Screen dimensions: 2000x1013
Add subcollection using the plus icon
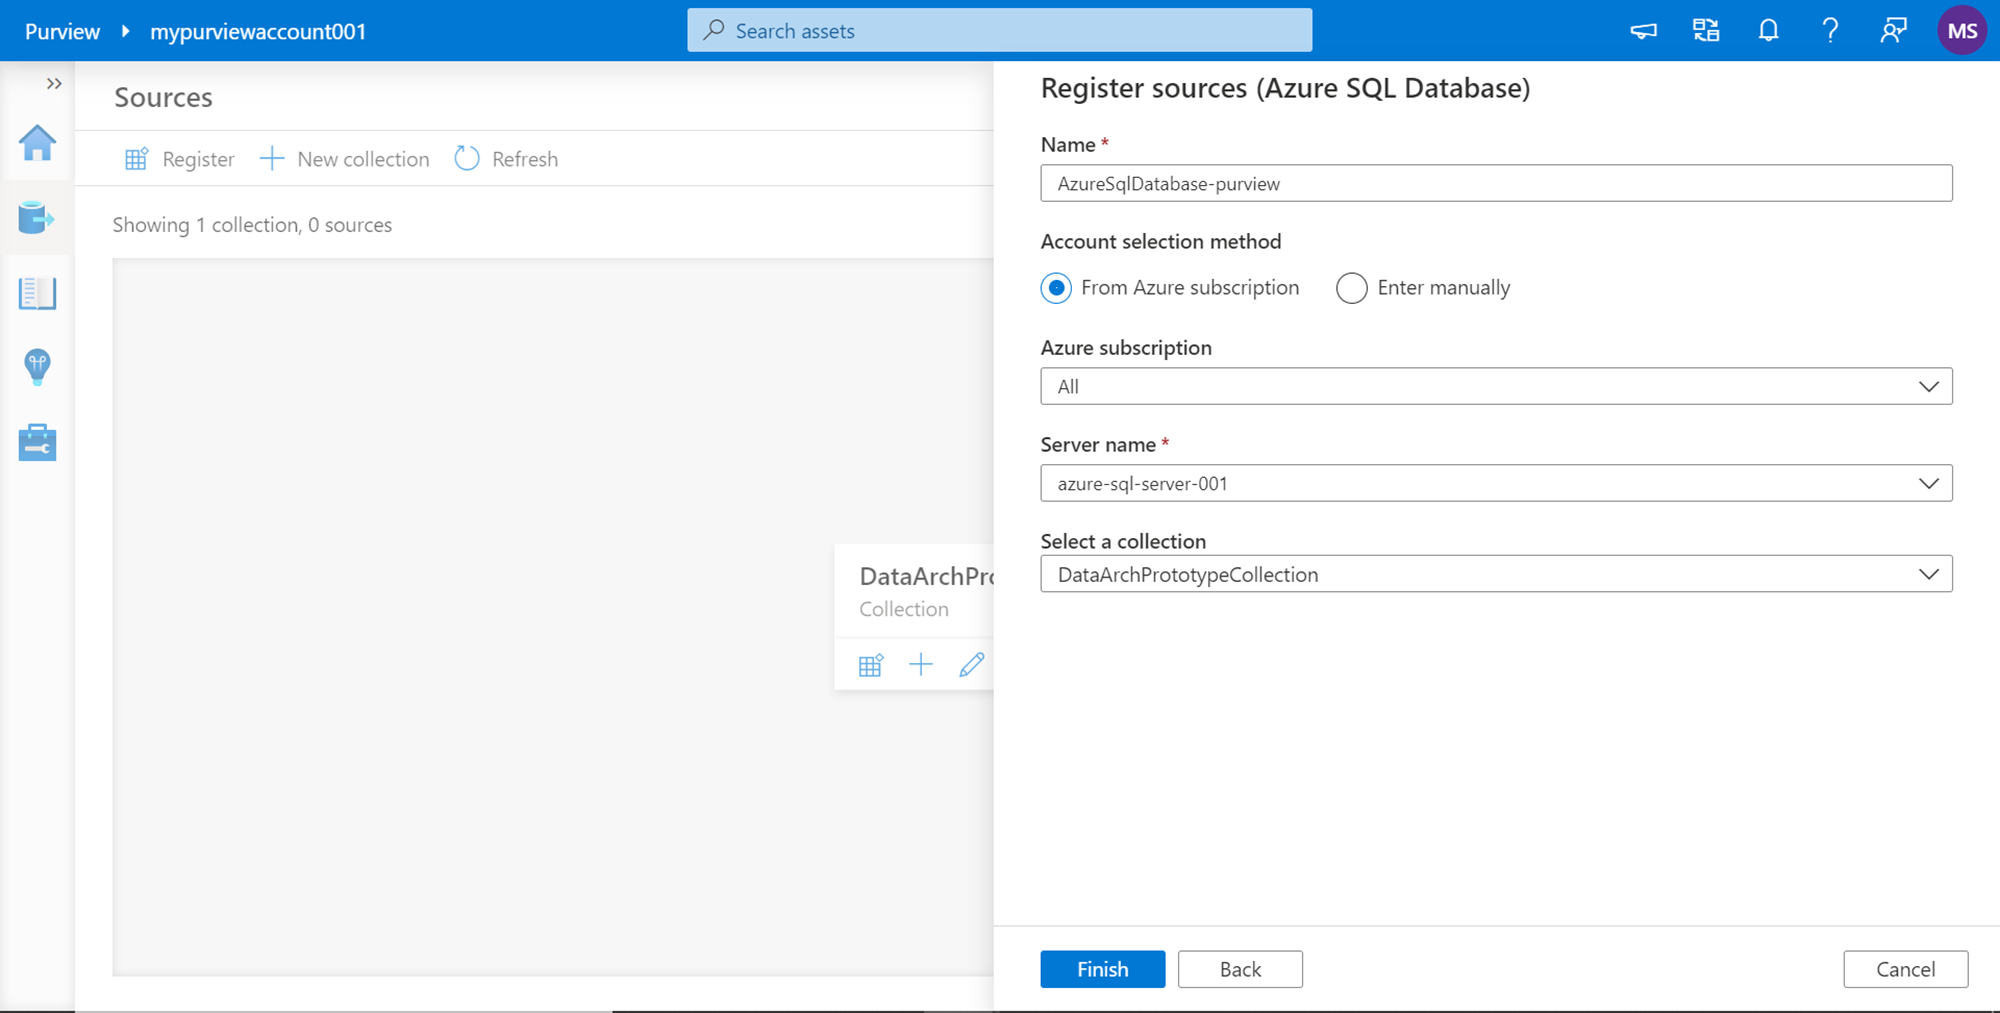(921, 663)
